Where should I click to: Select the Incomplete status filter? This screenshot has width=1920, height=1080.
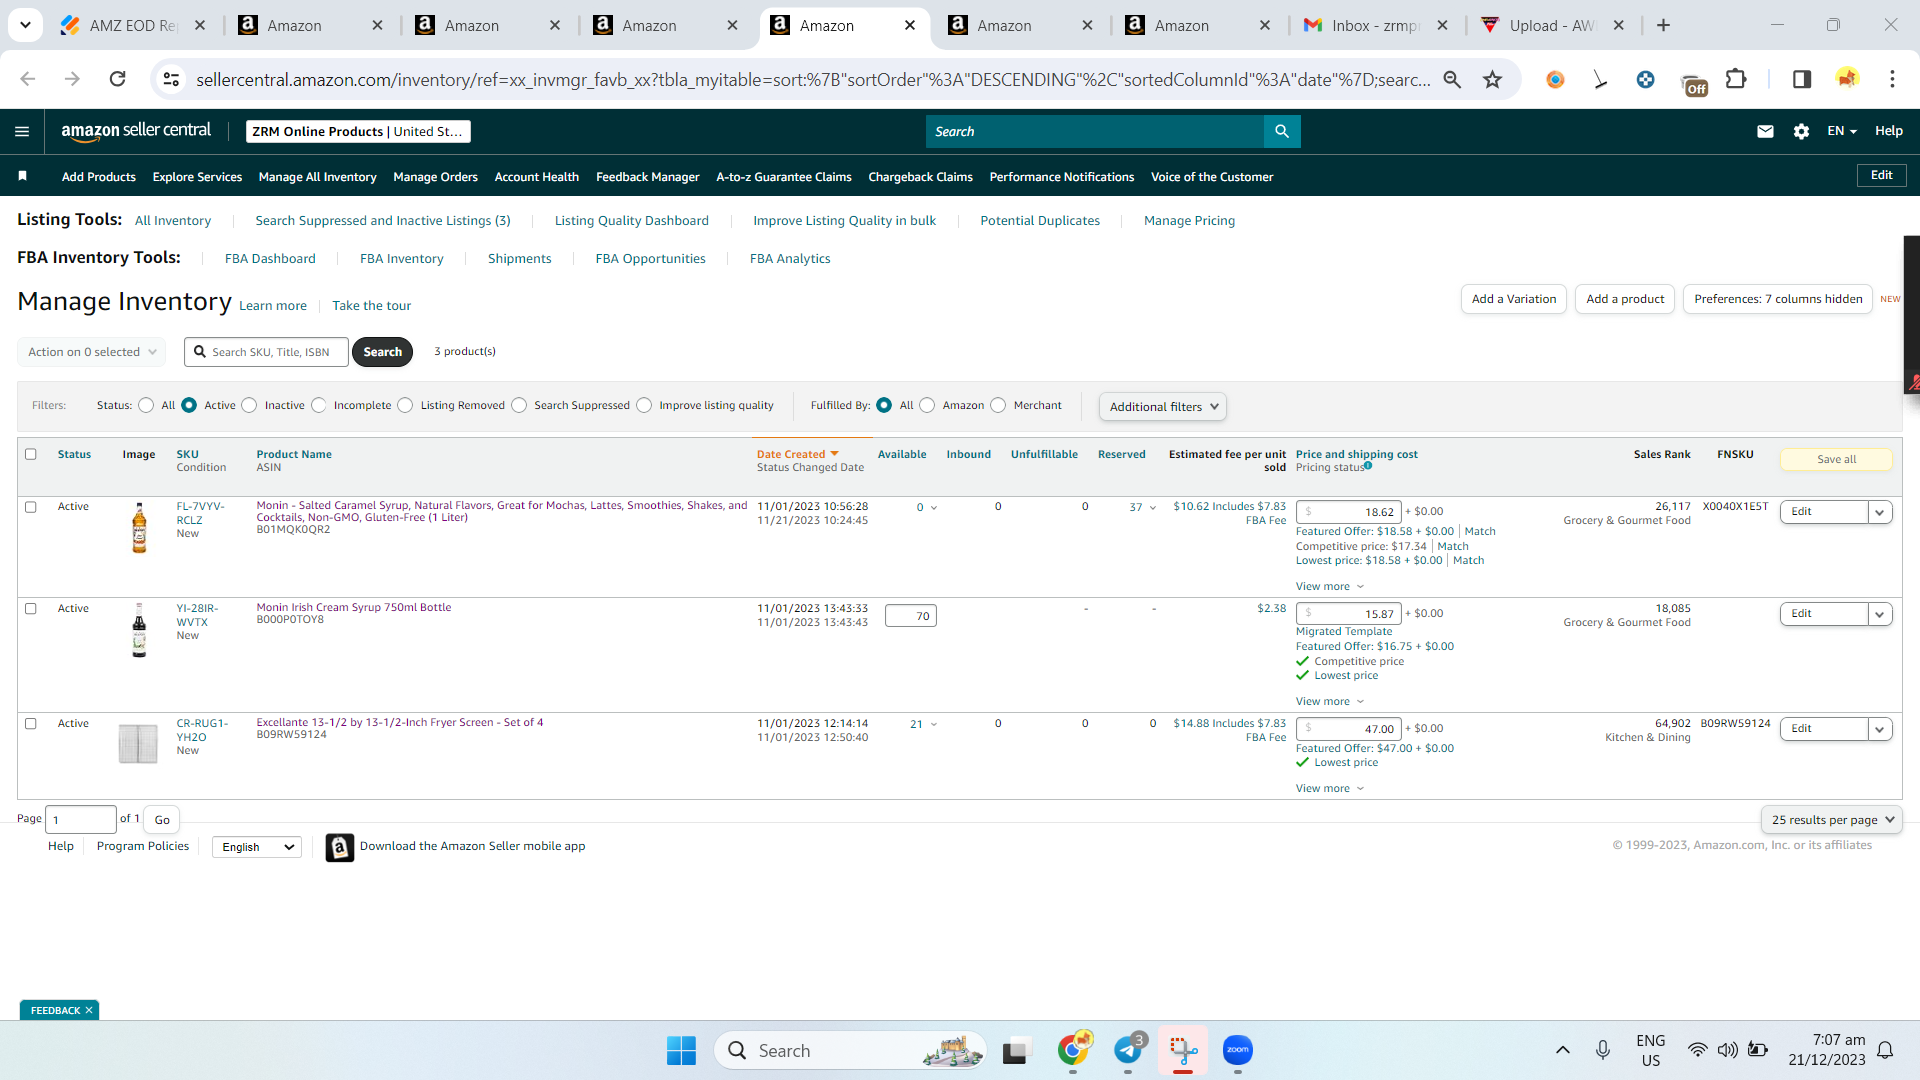(319, 405)
